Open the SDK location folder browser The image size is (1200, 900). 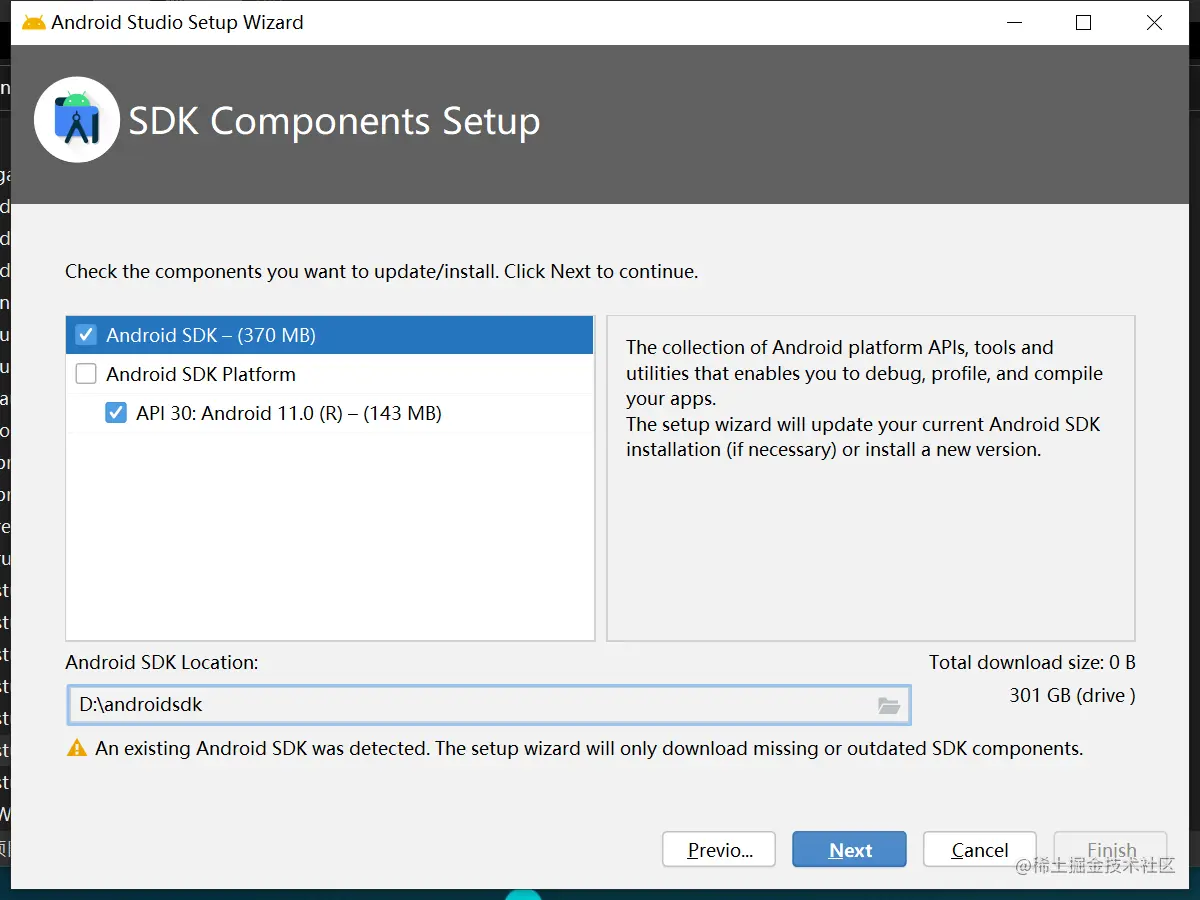(x=889, y=705)
